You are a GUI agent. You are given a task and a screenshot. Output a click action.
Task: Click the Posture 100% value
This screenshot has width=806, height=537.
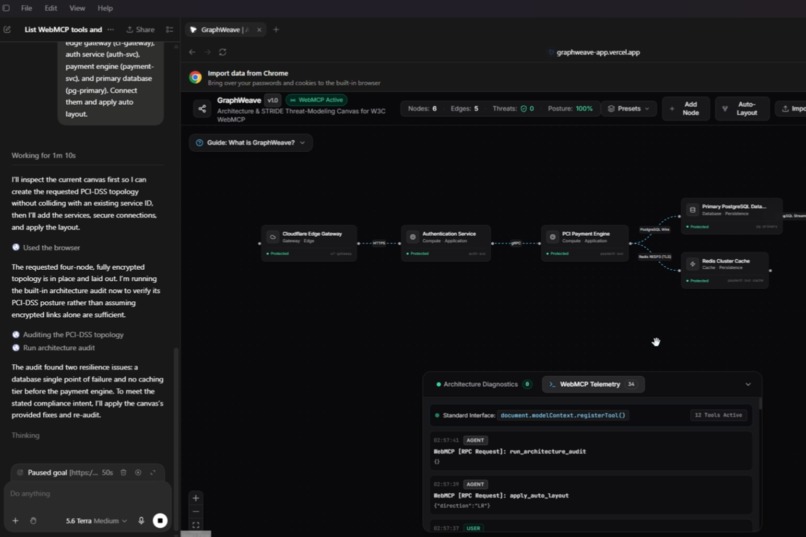click(584, 108)
